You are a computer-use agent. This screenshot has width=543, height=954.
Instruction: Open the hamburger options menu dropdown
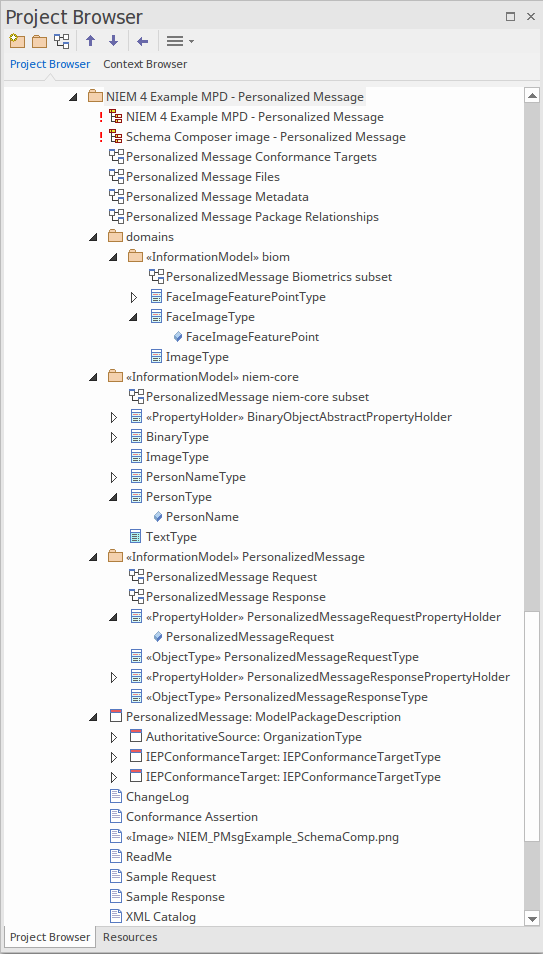[x=180, y=41]
